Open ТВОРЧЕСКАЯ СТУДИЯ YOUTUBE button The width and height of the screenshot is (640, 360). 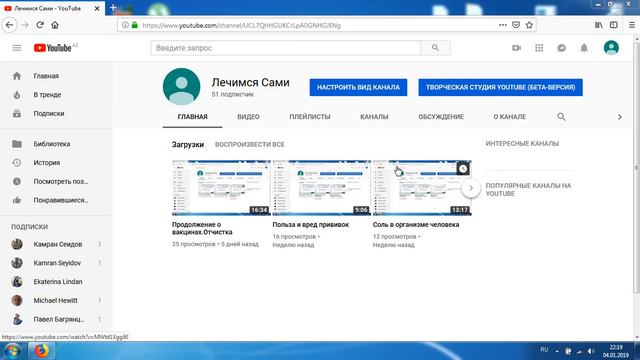pyautogui.click(x=500, y=87)
